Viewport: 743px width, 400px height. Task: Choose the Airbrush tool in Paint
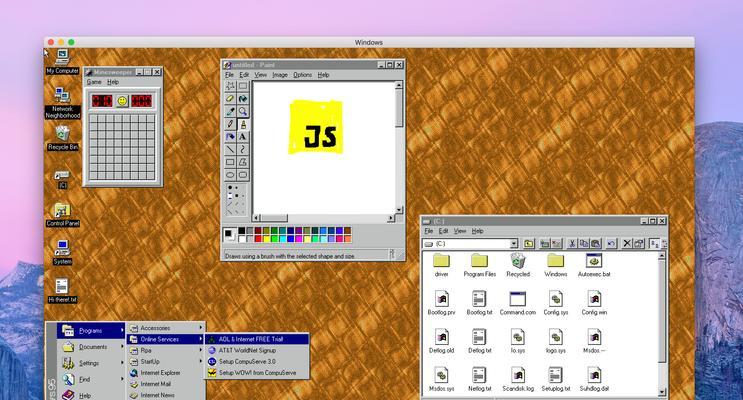coord(230,136)
